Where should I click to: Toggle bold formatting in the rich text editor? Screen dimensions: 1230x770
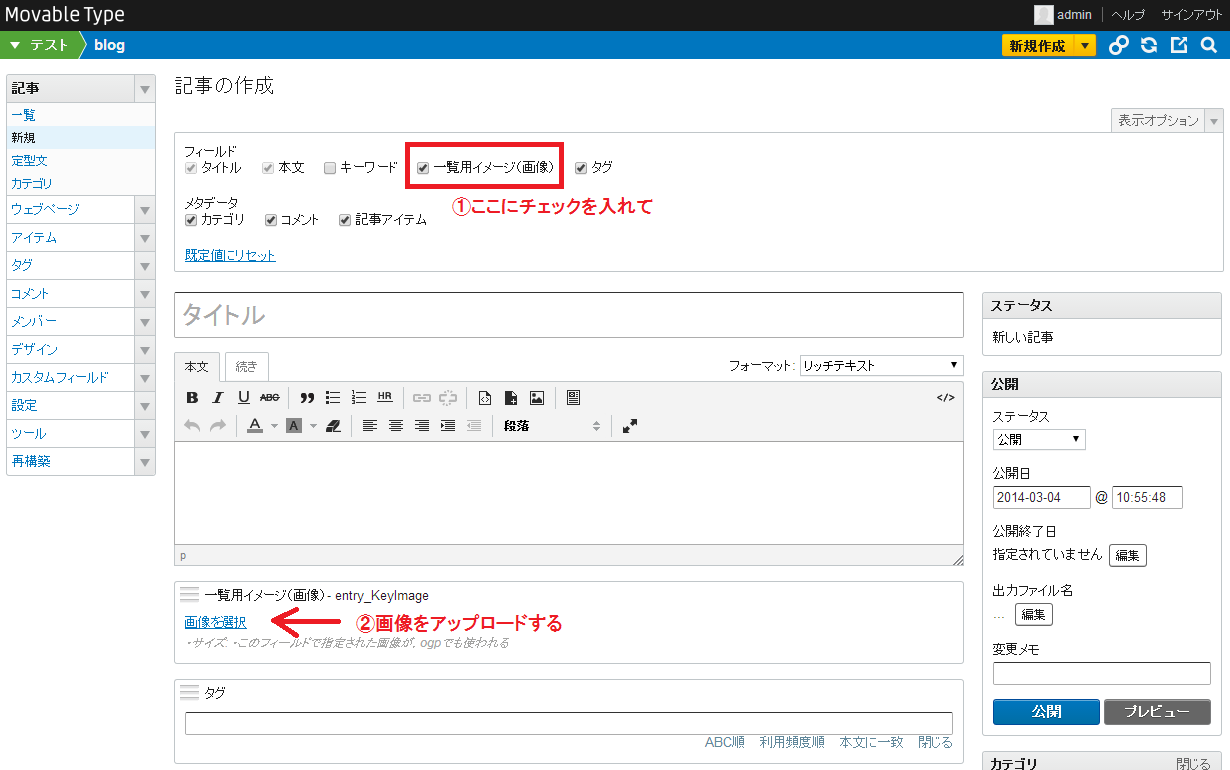click(x=191, y=397)
